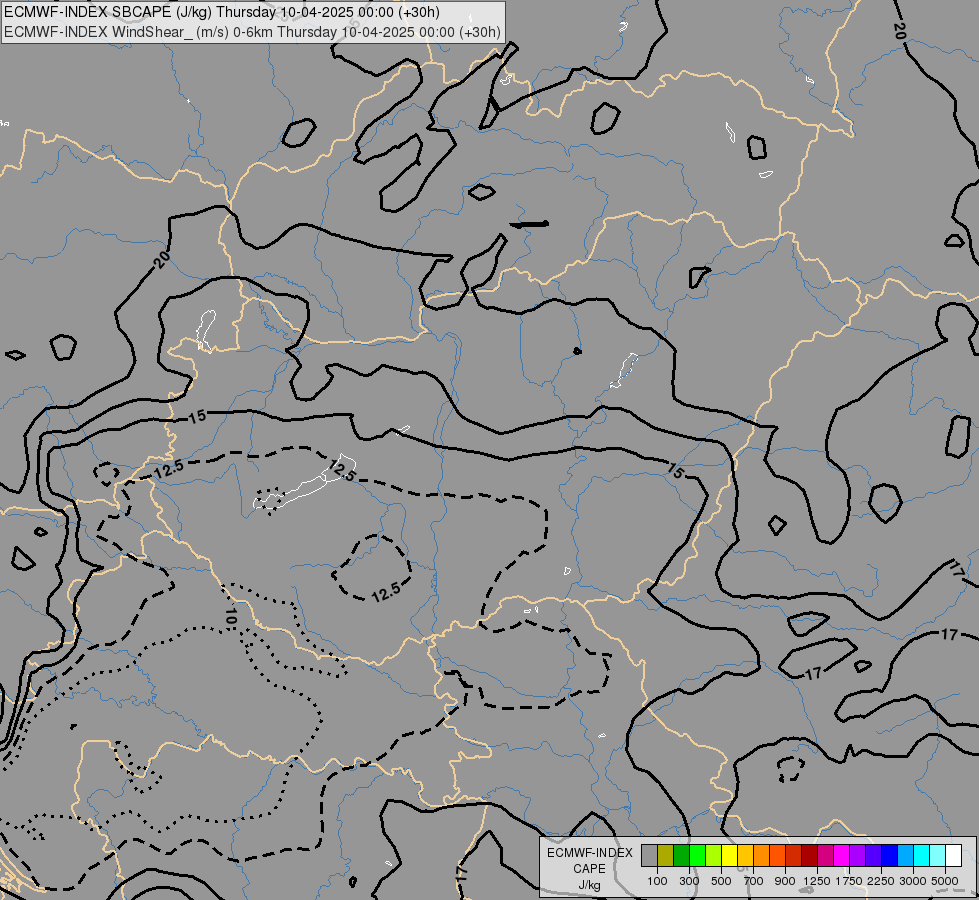The height and width of the screenshot is (900, 979).
Task: Click the olive swatch above 100 label
Action: [x=666, y=856]
